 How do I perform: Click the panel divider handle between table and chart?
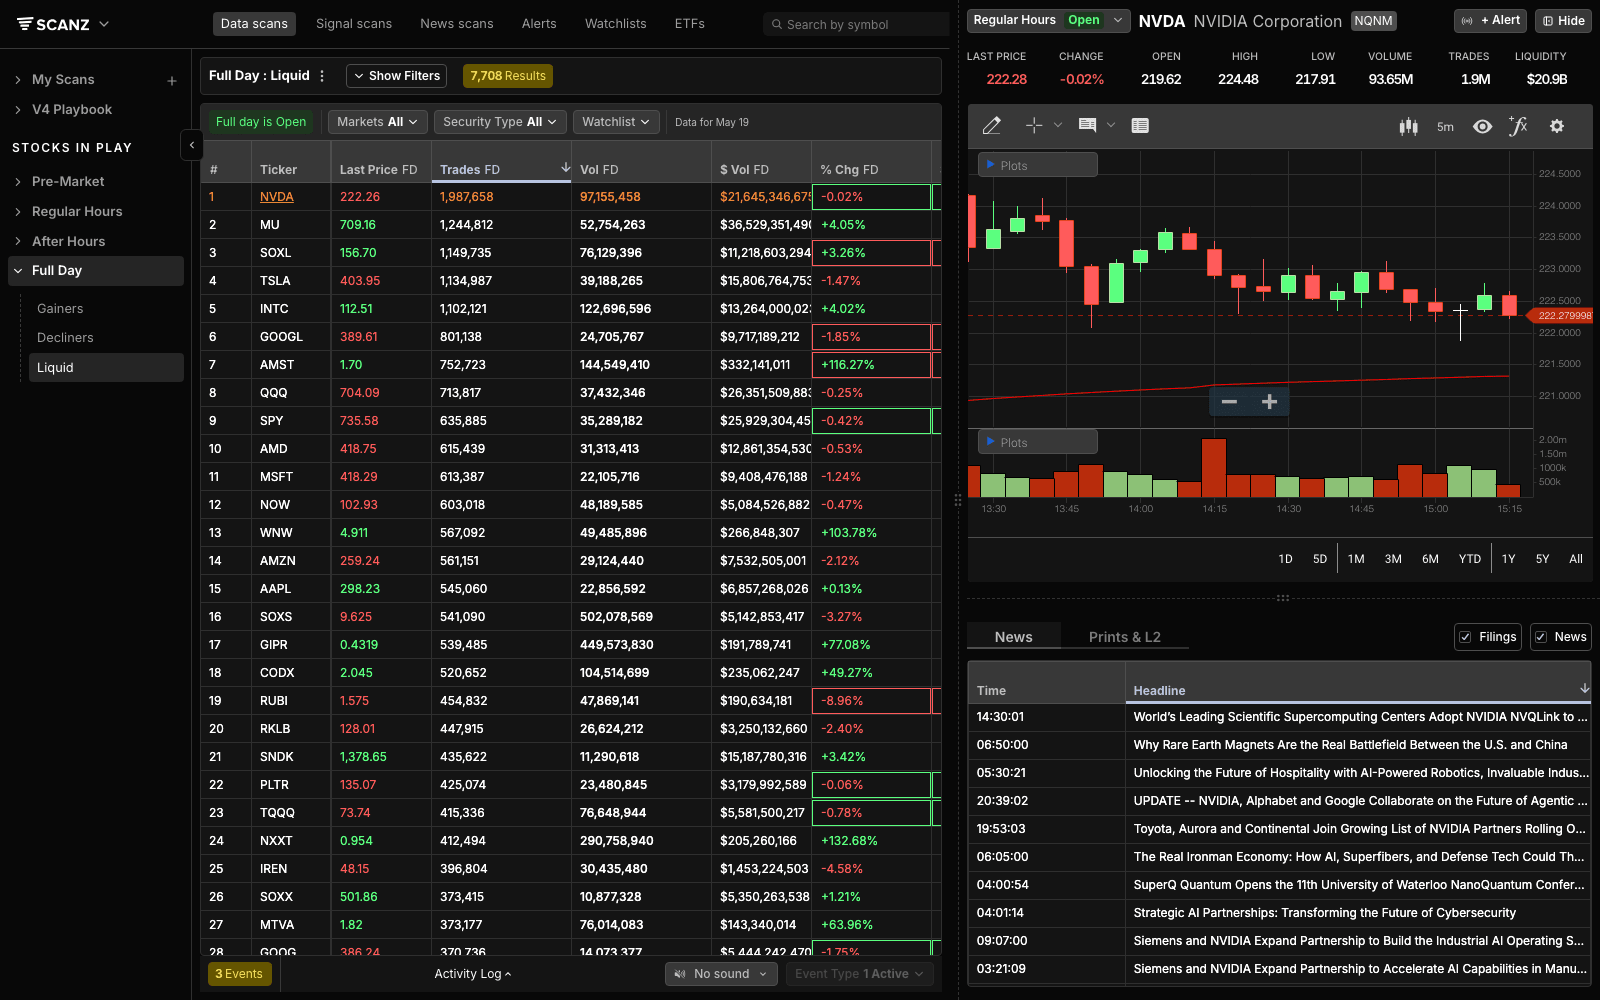click(958, 499)
